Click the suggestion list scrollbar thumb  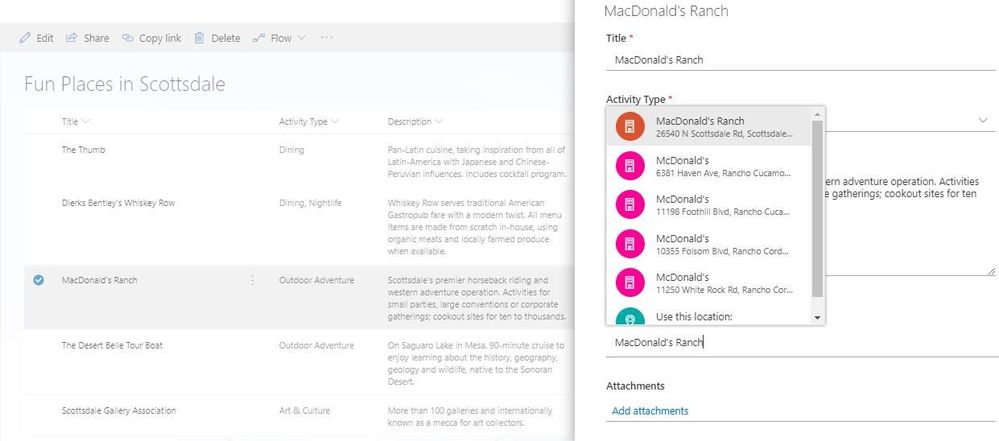[817, 208]
